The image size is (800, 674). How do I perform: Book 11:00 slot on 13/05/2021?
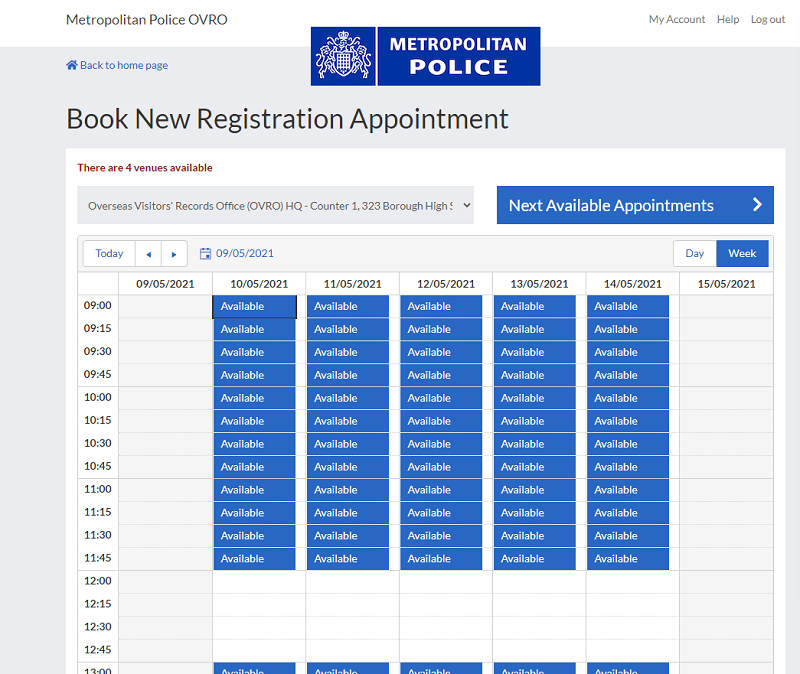[x=535, y=490]
